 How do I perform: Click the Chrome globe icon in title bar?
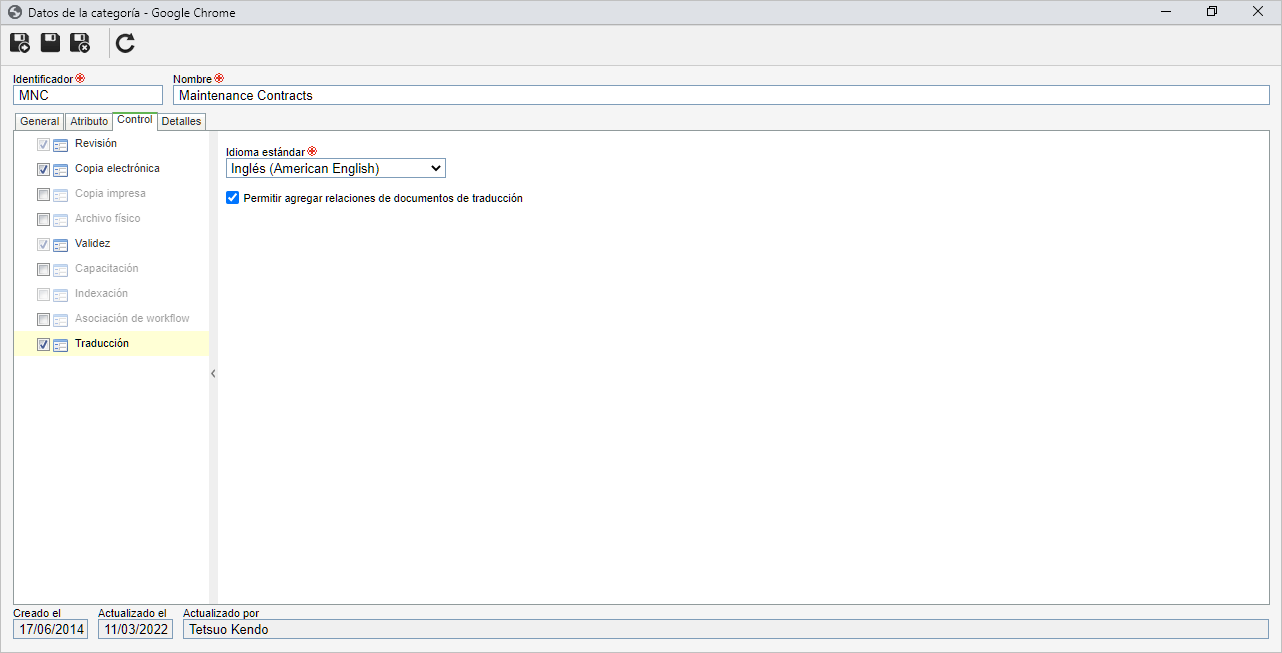[15, 12]
